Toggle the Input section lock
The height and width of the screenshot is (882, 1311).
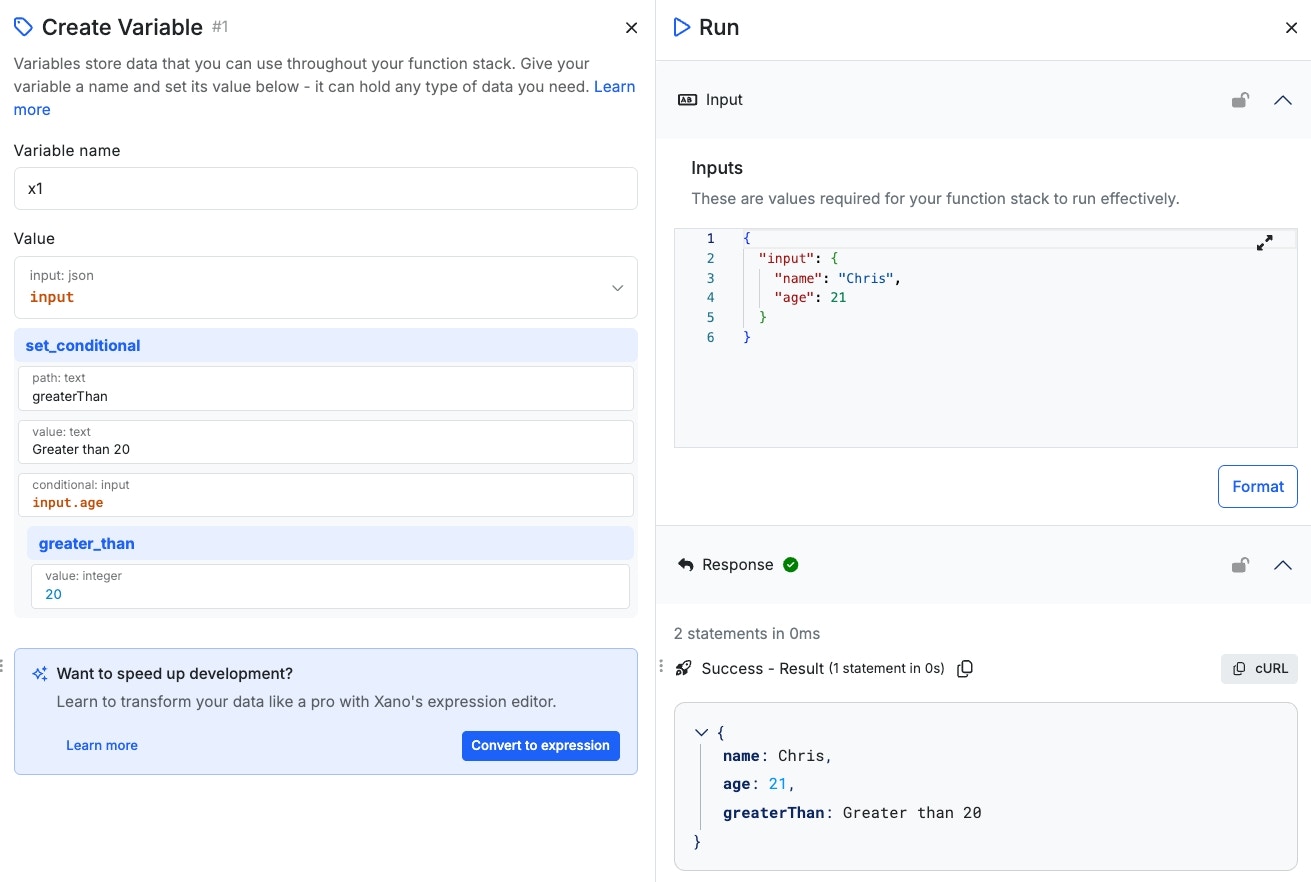1240,100
